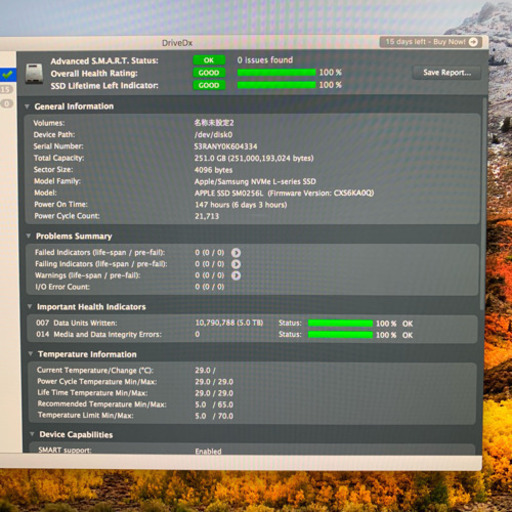Click GOOD badge for Overall Health Rating
The height and width of the screenshot is (512, 512).
(209, 73)
